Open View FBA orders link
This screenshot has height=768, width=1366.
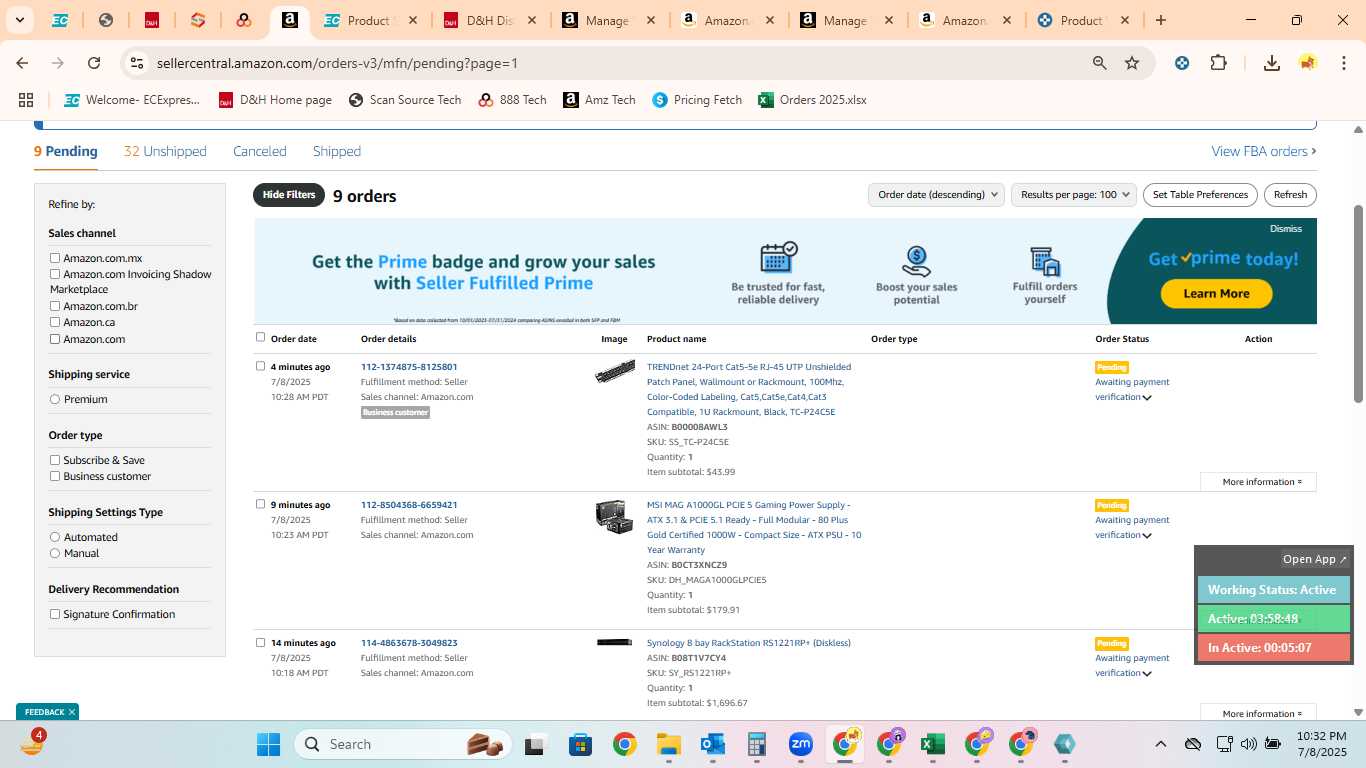[x=1264, y=151]
